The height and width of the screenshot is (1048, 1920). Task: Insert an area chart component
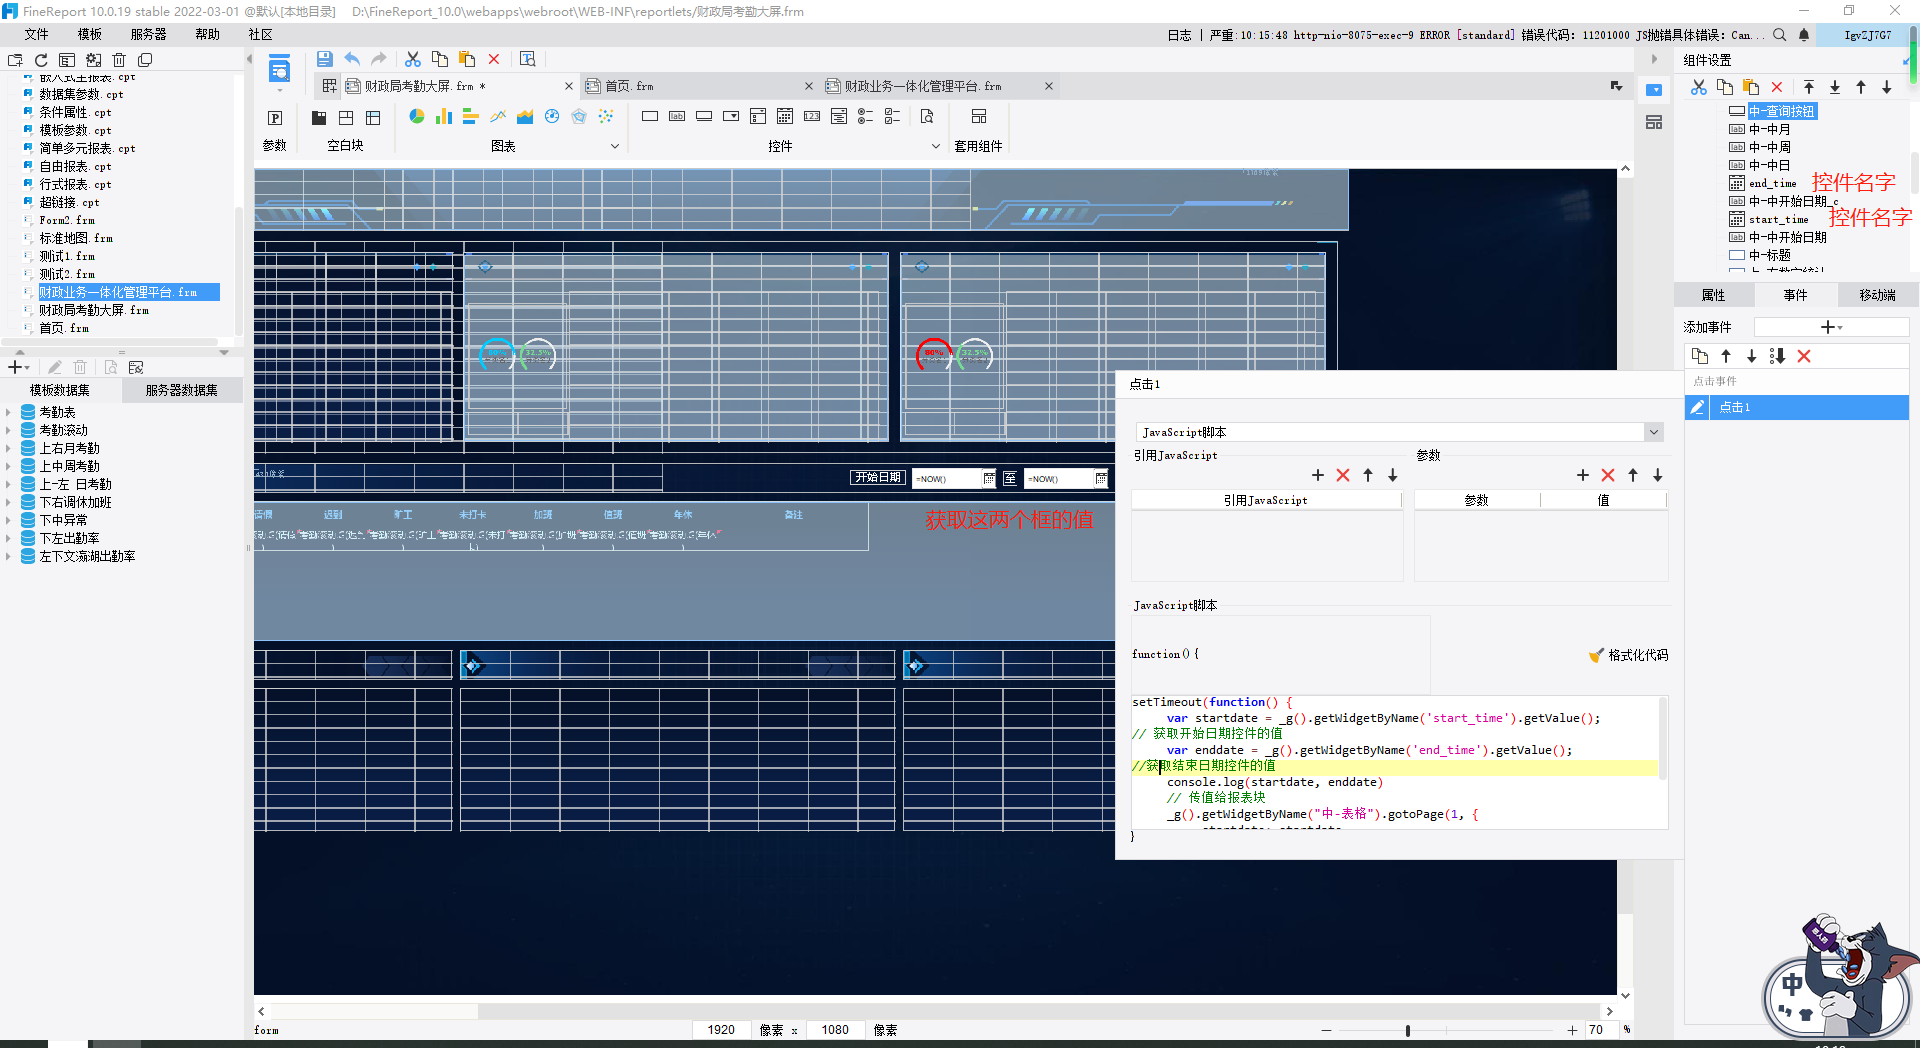525,116
